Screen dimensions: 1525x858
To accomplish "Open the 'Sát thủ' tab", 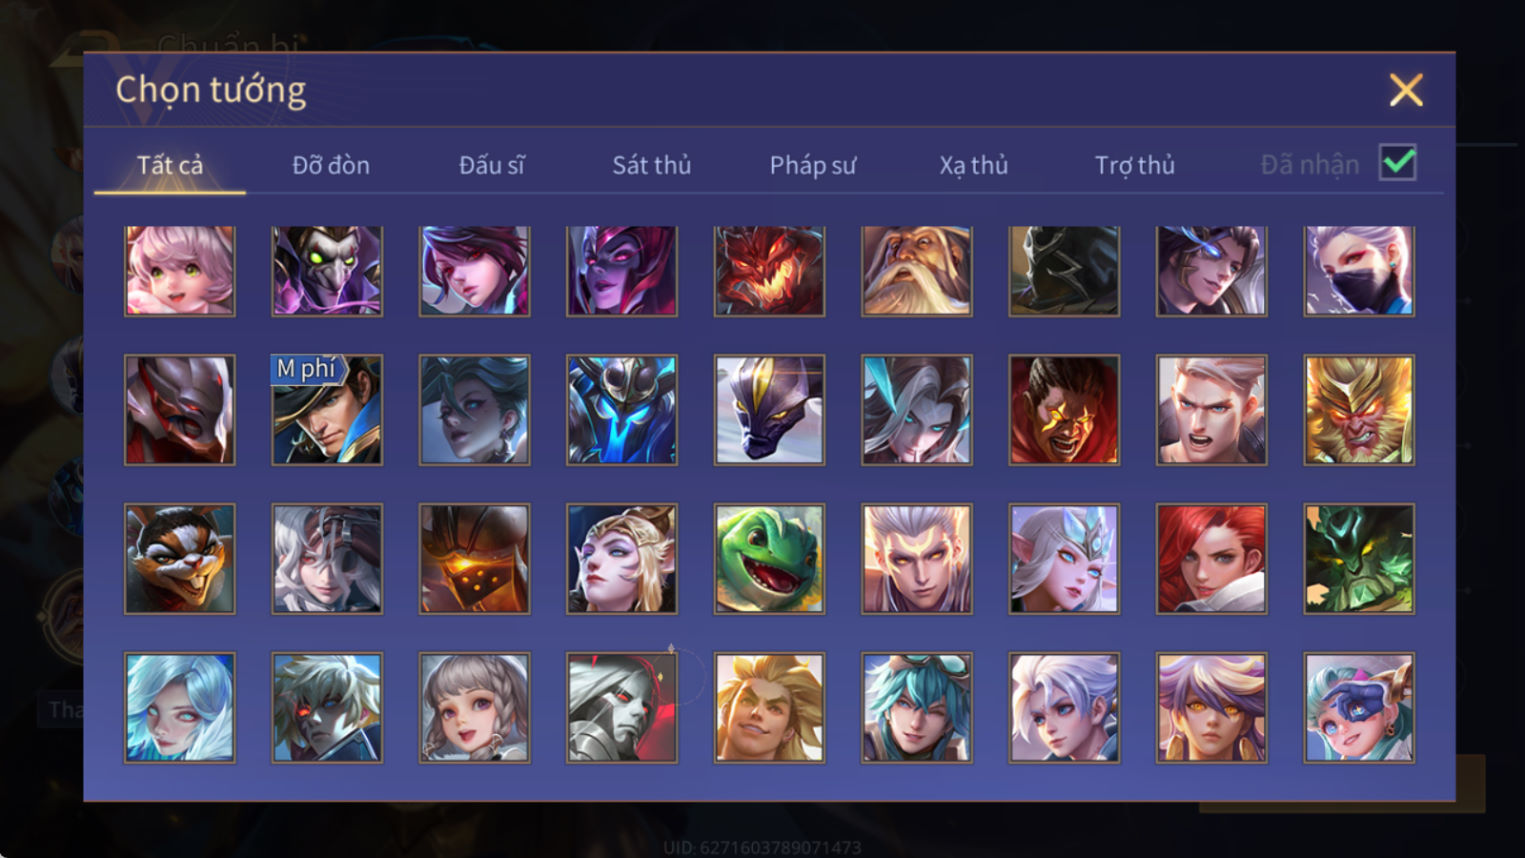I will [x=652, y=165].
